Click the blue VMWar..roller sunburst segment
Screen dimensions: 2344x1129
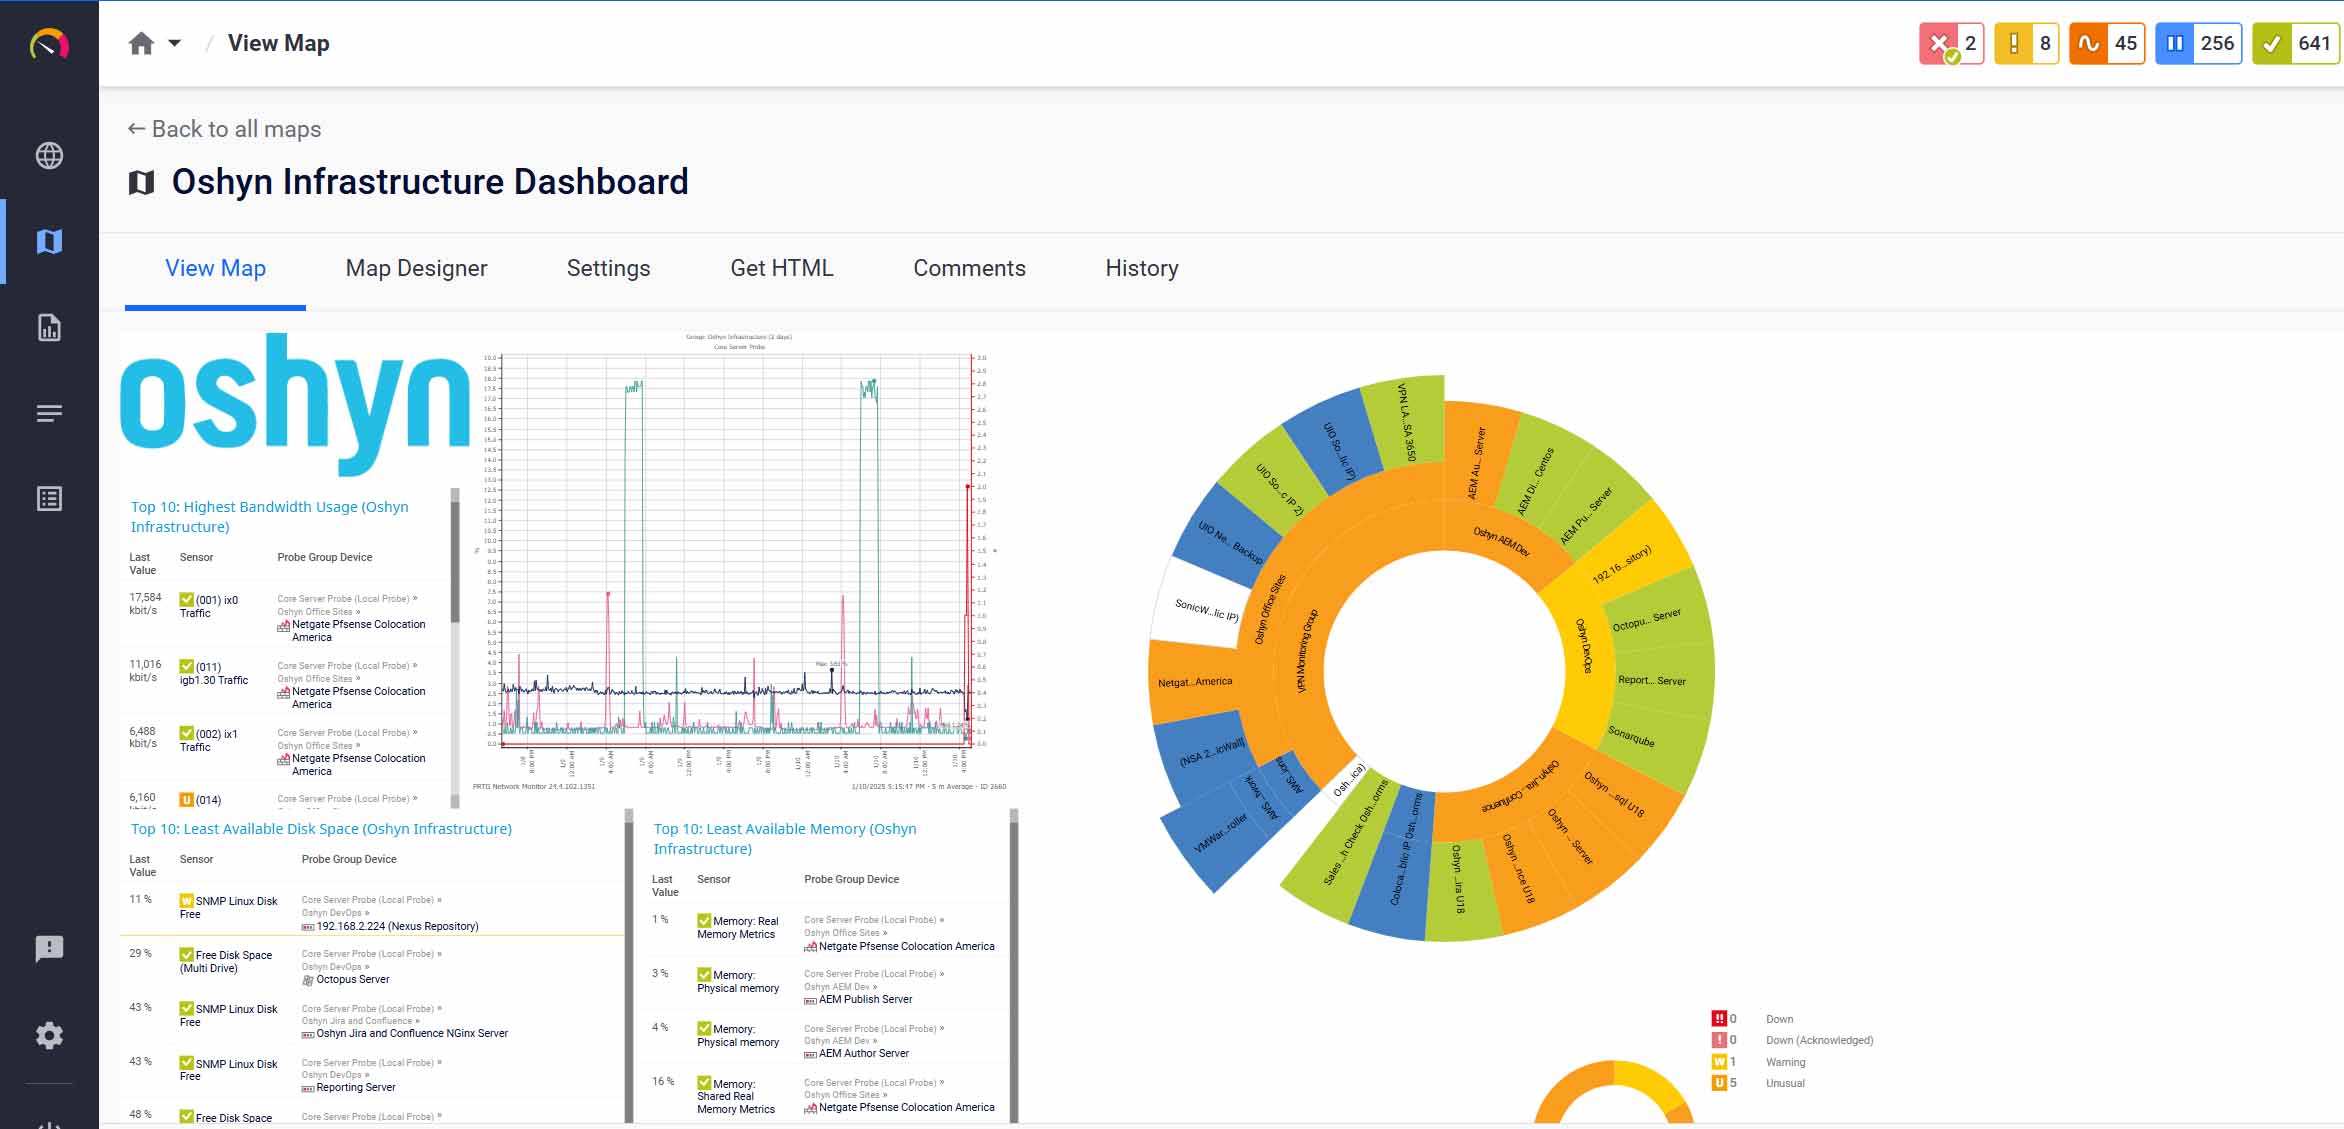coord(1218,835)
